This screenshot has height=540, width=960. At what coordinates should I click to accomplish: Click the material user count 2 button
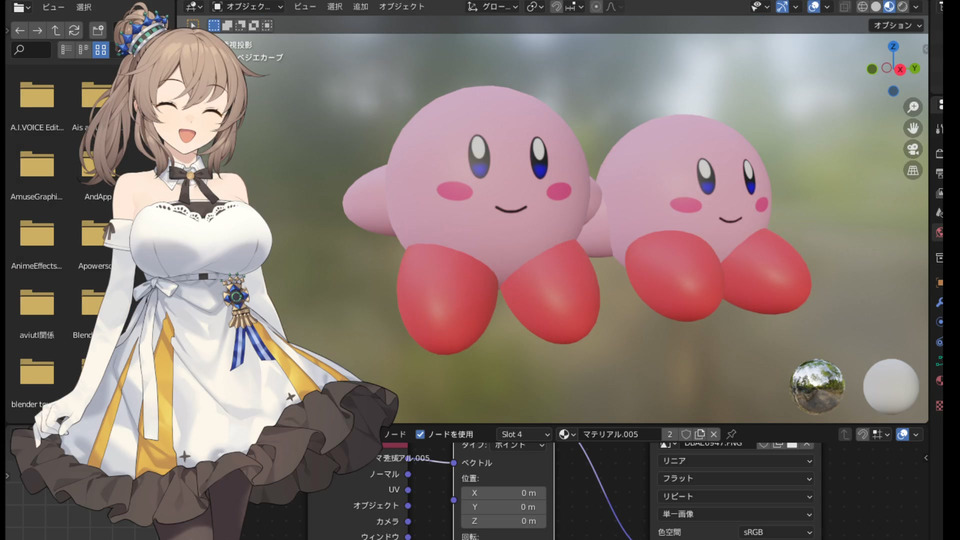coord(669,435)
